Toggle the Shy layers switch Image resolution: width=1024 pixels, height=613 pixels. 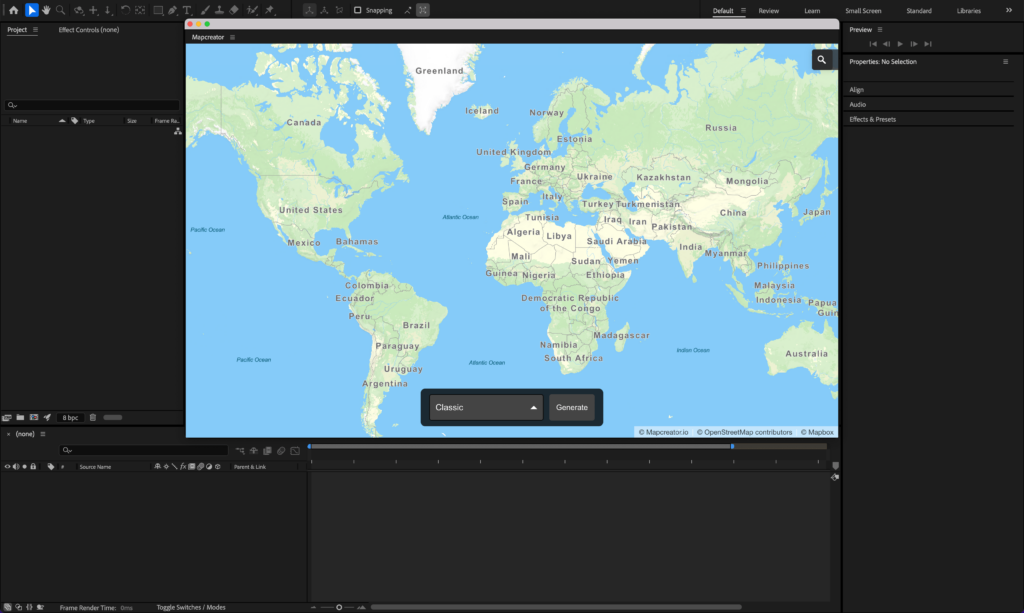tap(253, 450)
